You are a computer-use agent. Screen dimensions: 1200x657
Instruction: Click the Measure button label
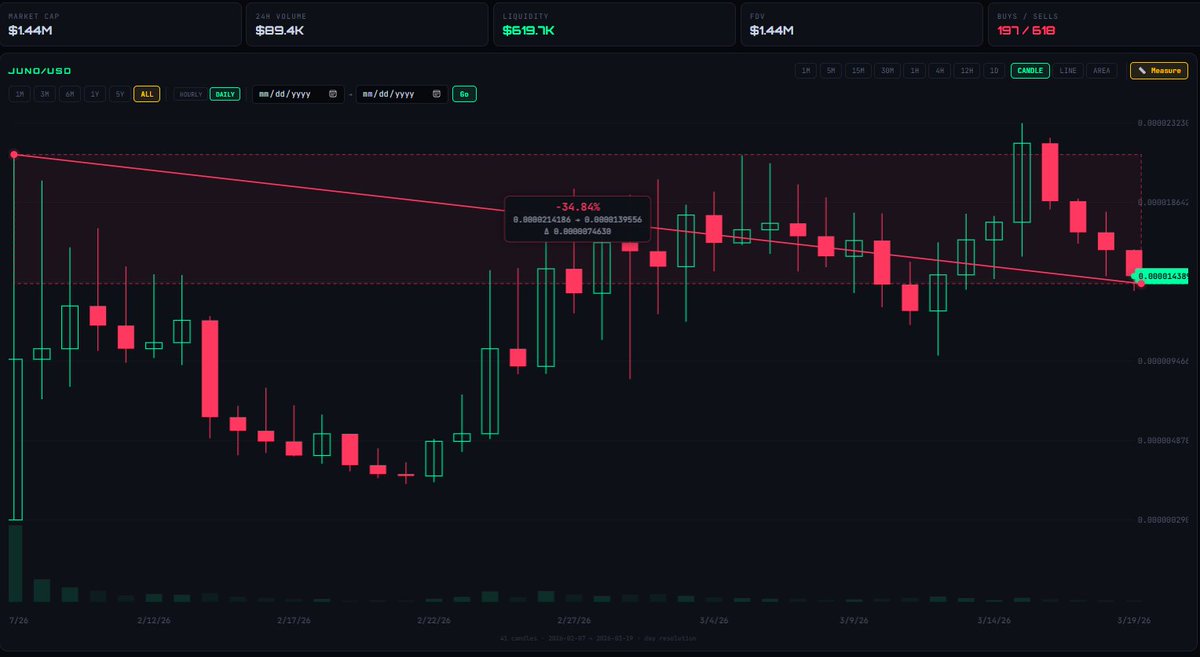point(1165,71)
